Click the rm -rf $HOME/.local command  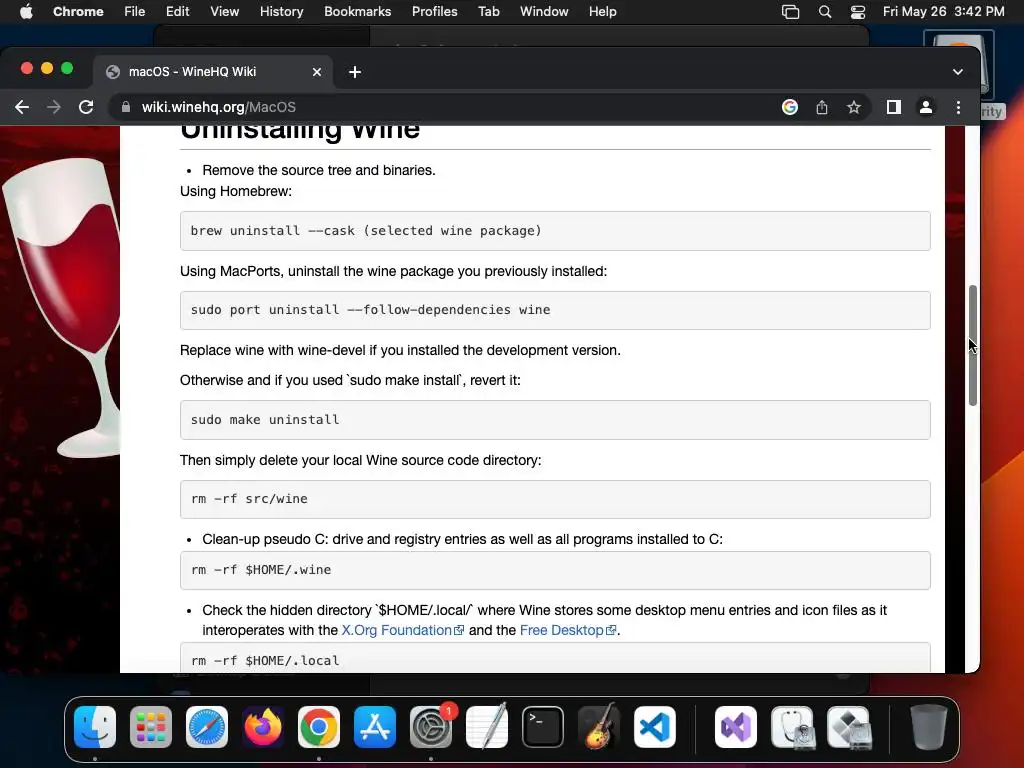coord(265,660)
